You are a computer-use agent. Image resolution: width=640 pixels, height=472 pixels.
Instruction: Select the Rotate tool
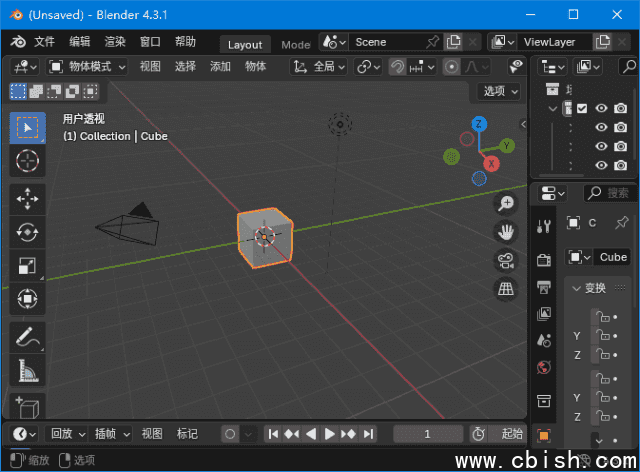click(x=27, y=232)
